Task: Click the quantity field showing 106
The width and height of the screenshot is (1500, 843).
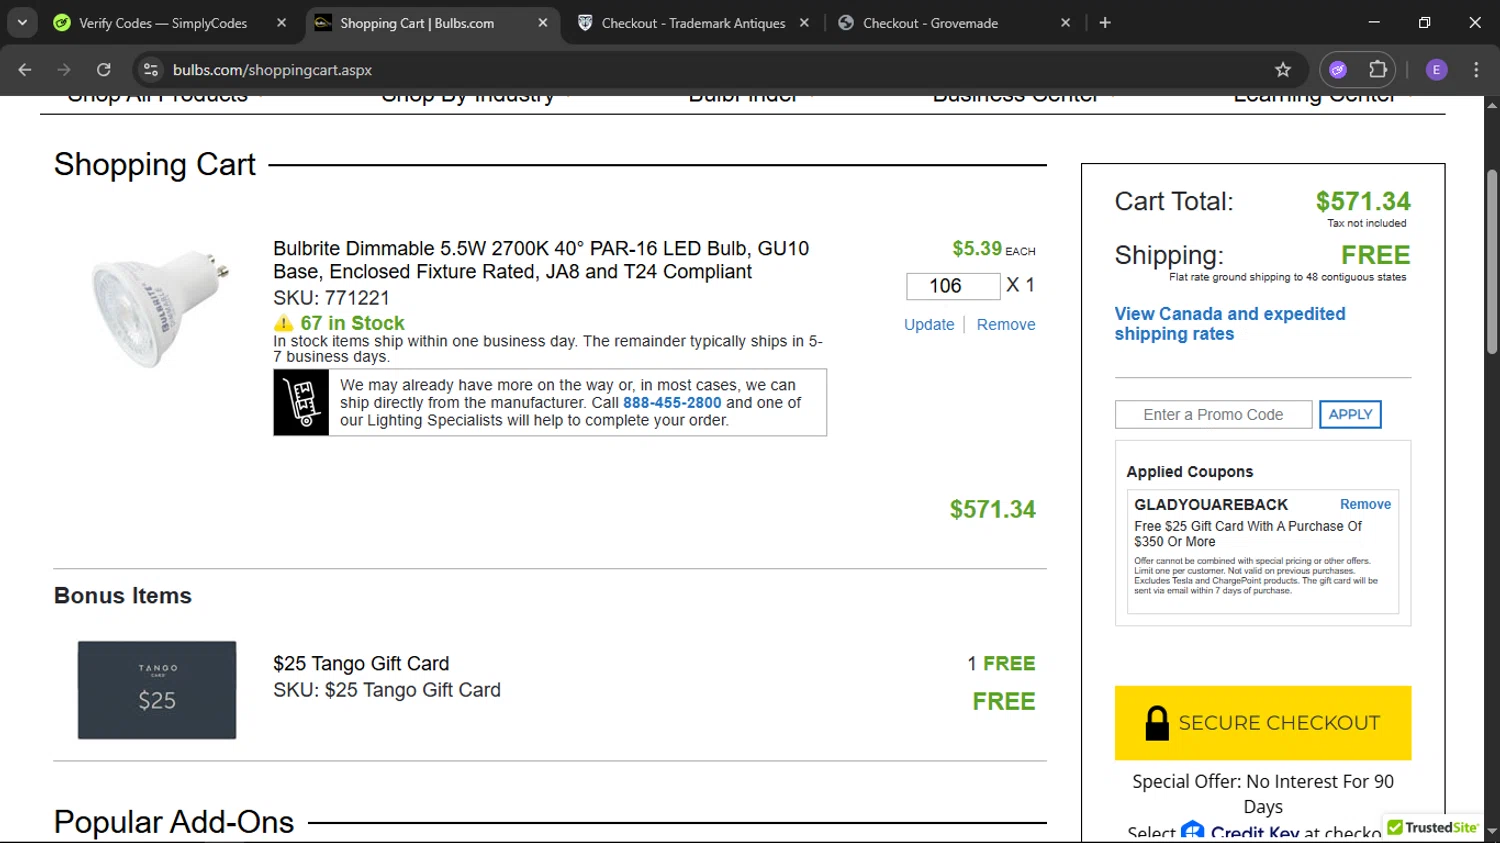Action: [953, 286]
